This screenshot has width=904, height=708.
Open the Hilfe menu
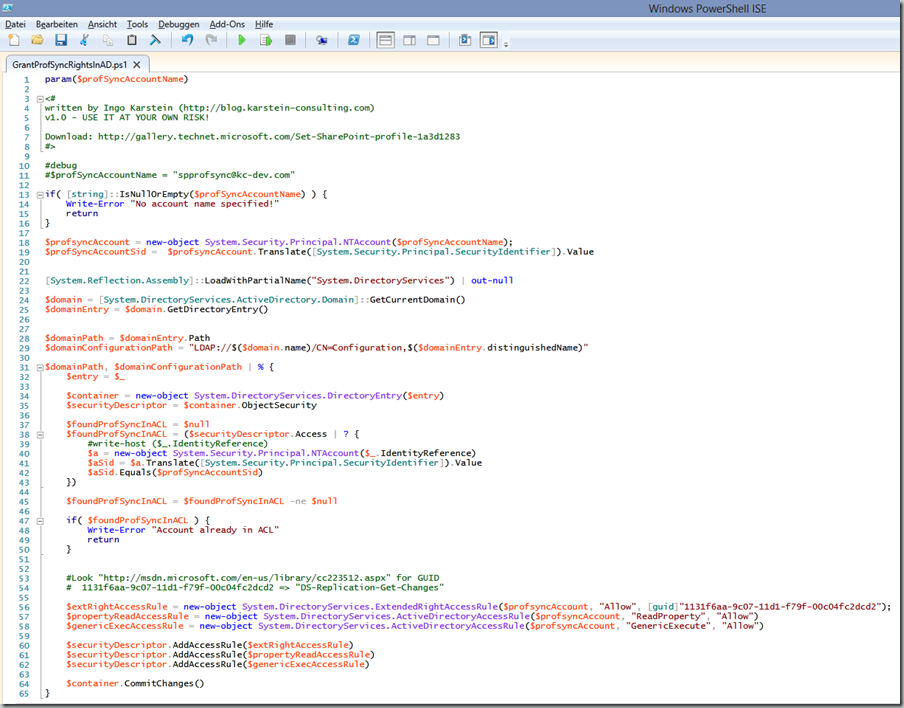264,24
